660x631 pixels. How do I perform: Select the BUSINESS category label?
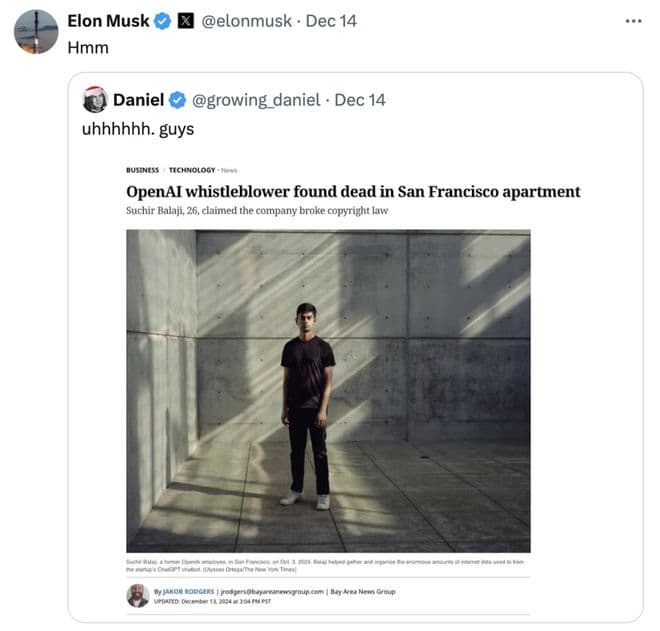coord(142,170)
